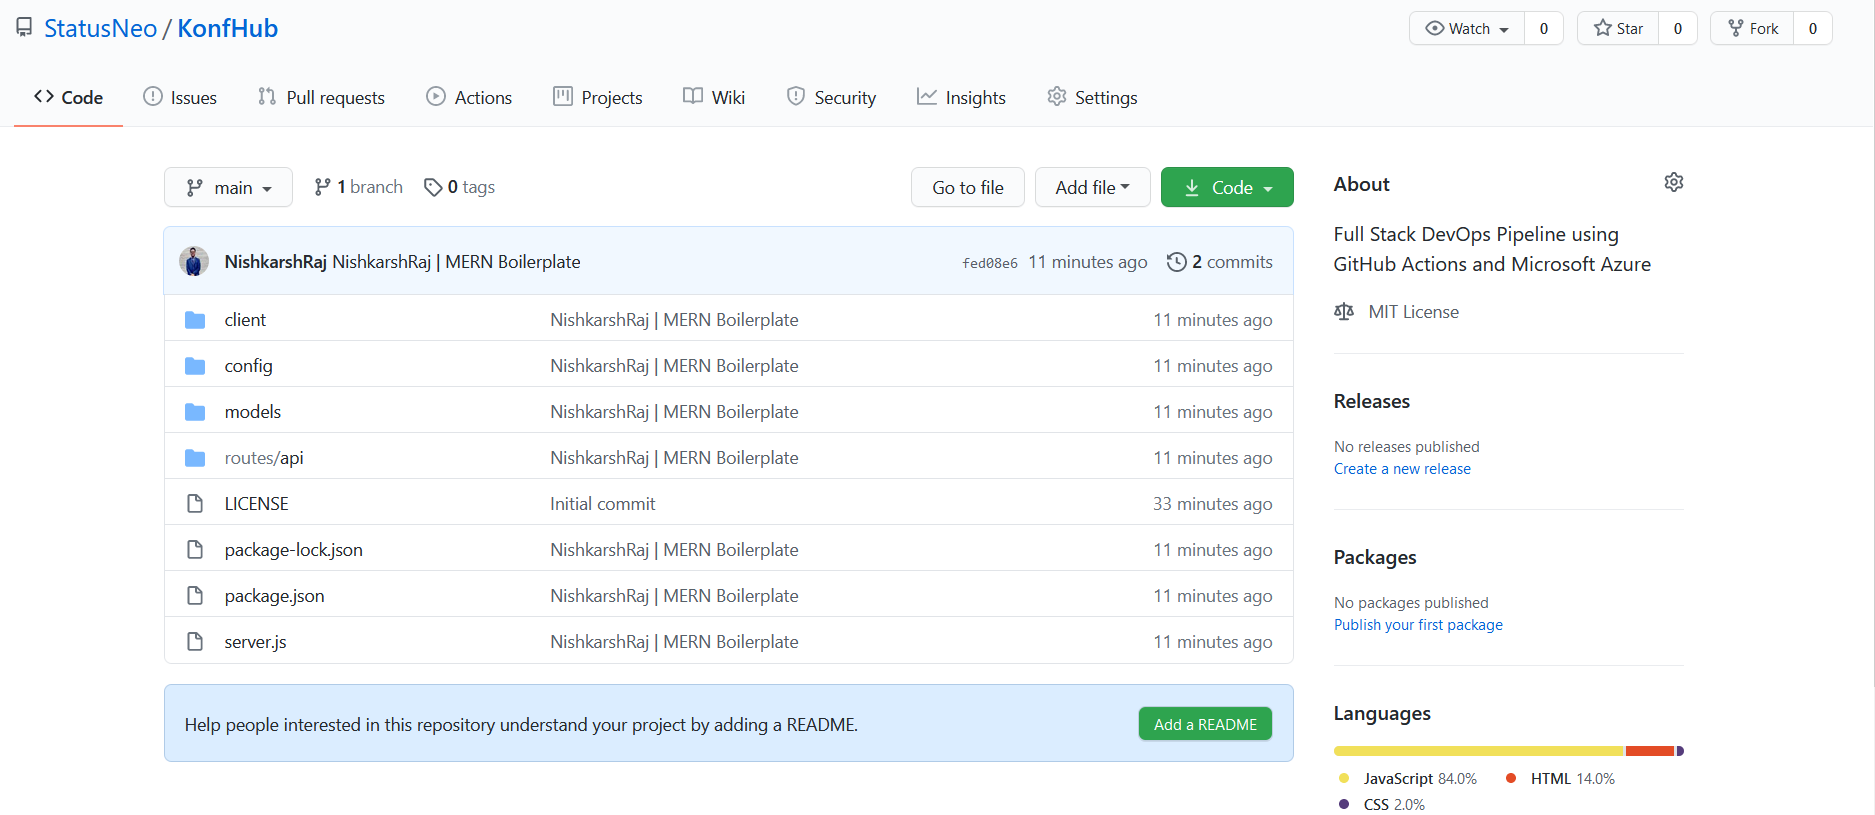
Task: Open the LICENSE file
Action: pyautogui.click(x=256, y=504)
